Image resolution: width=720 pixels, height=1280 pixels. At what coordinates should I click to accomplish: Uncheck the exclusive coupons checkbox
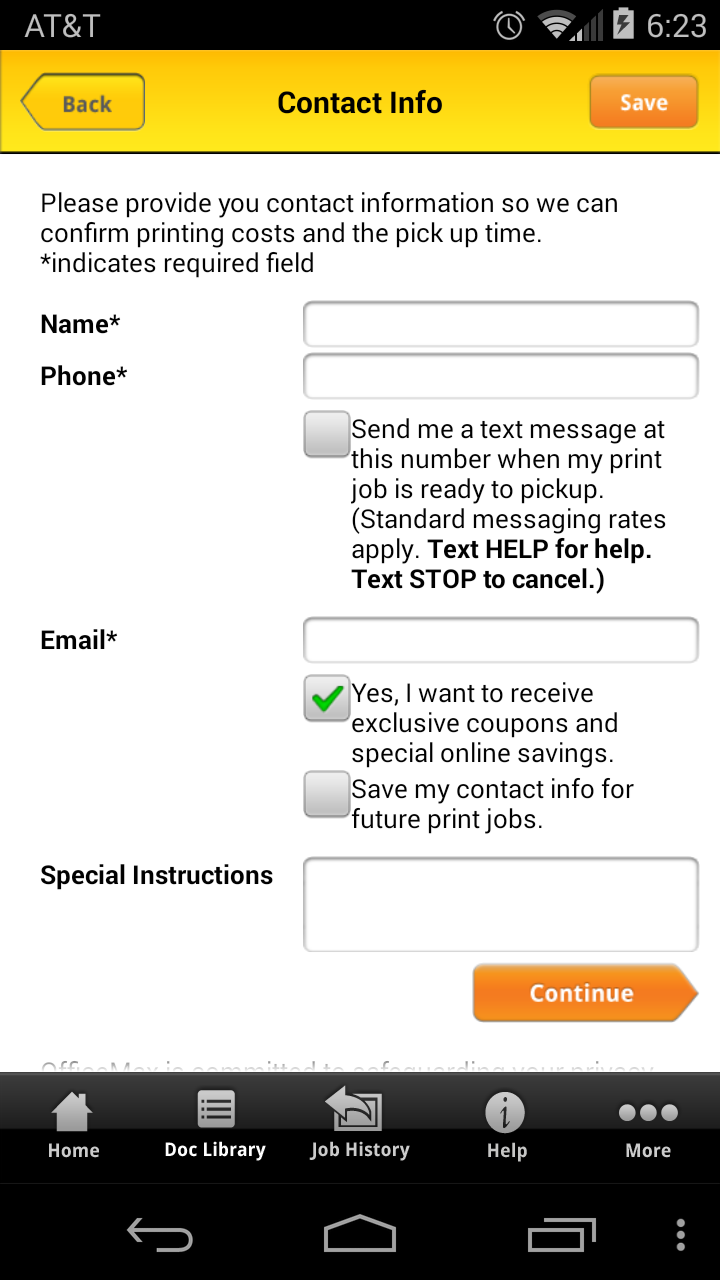pos(327,699)
